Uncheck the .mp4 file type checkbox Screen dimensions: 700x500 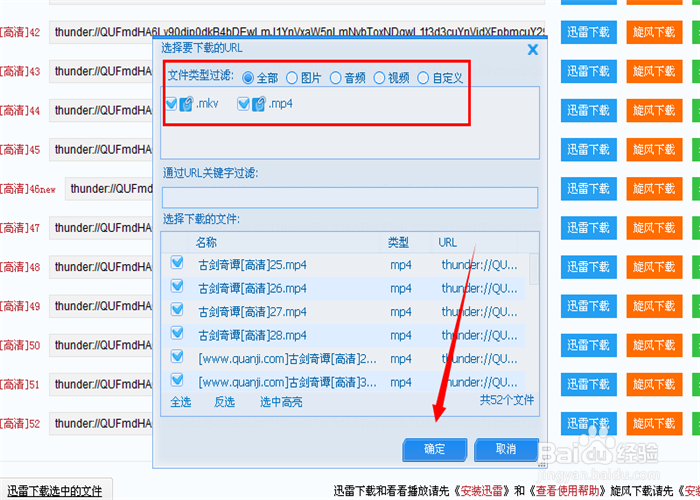pyautogui.click(x=243, y=104)
